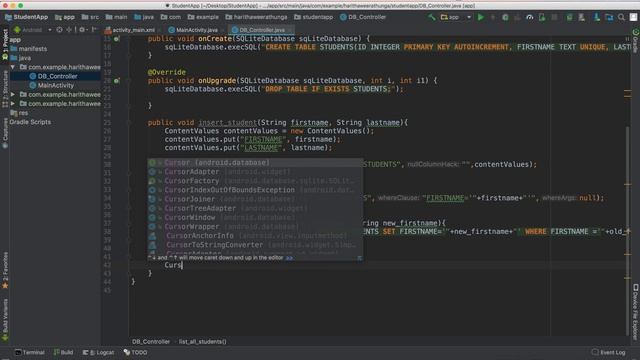Open the TODO tool window
This screenshot has width=640, height=360.
[136, 352]
